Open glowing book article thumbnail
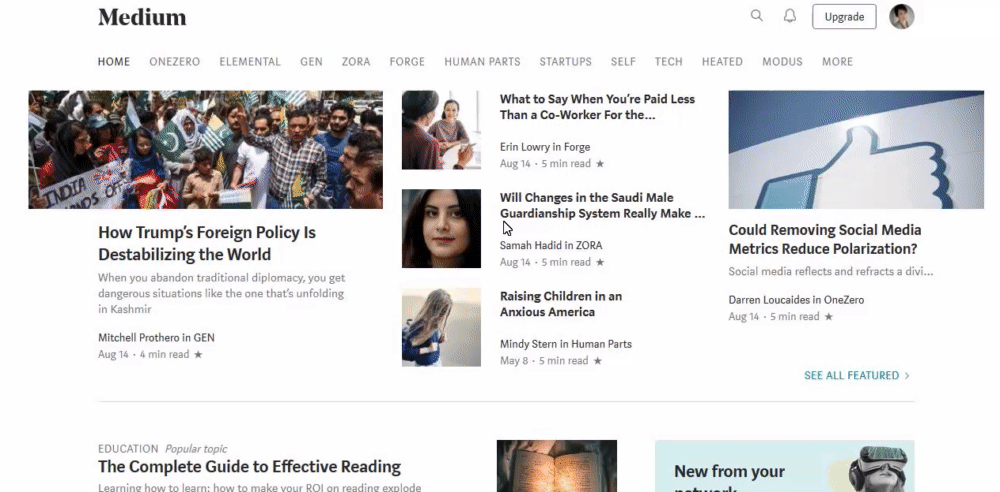The image size is (1000, 492). [557, 466]
